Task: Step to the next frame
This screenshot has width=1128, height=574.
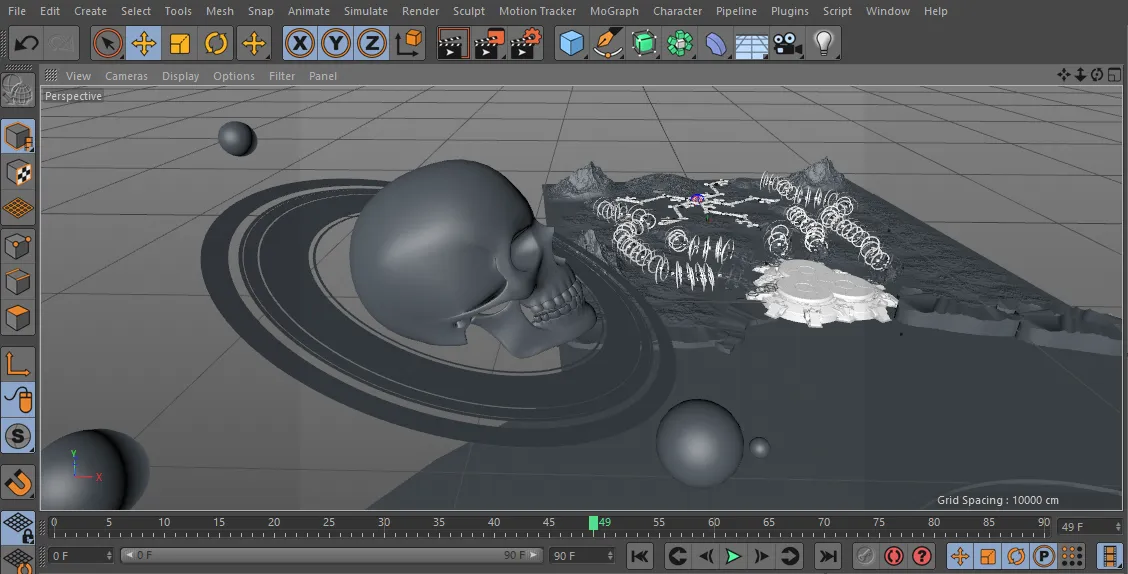Action: tap(762, 556)
